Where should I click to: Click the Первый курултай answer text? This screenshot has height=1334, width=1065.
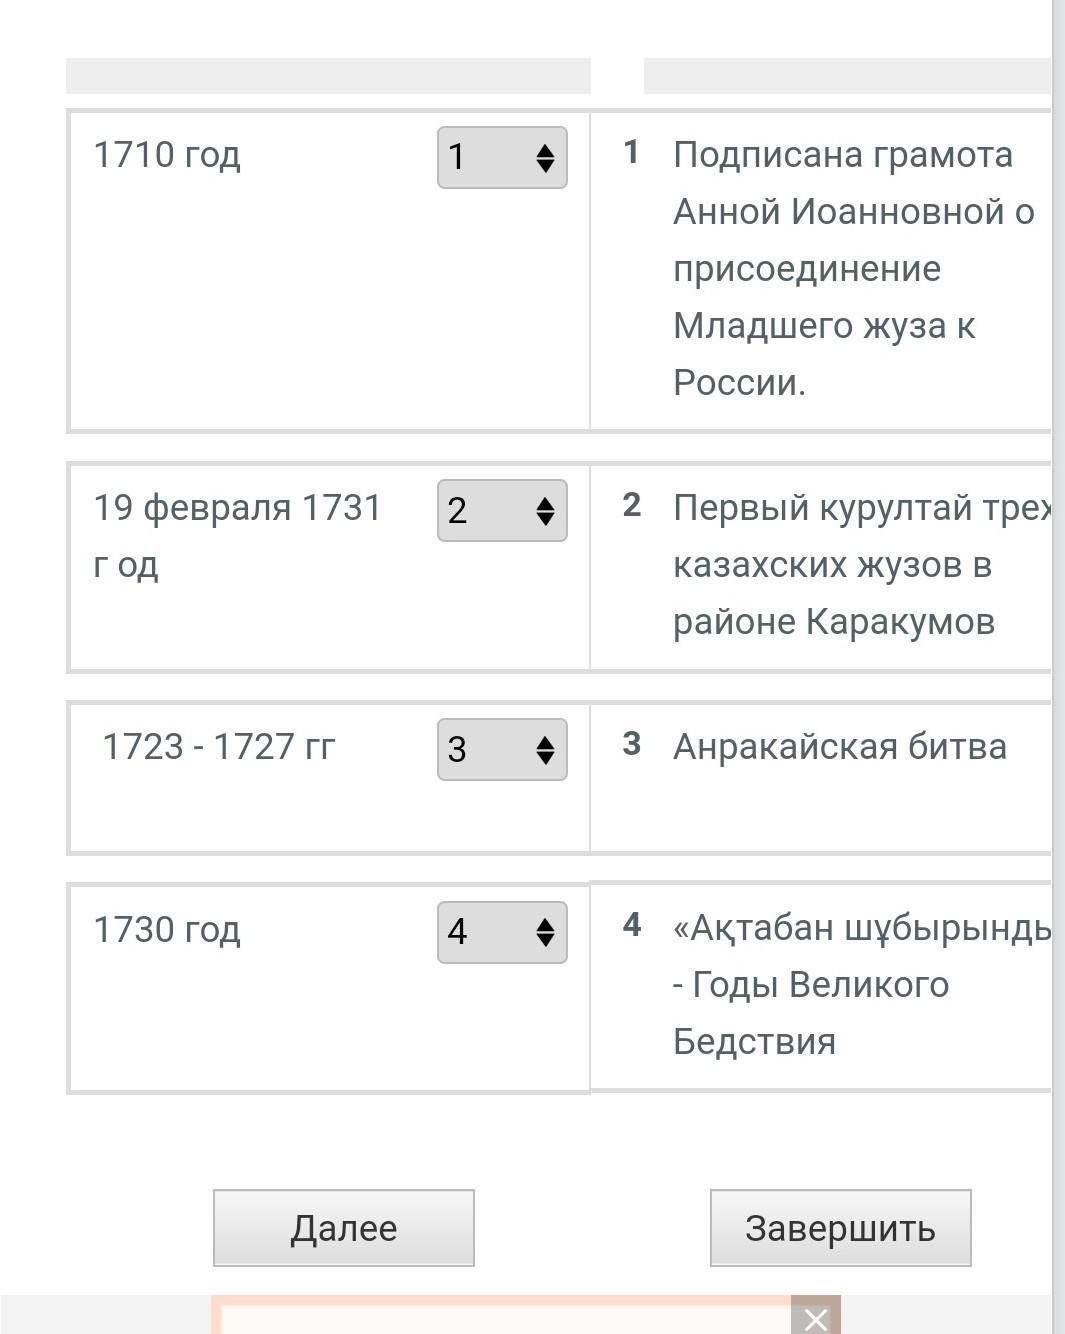tap(850, 564)
